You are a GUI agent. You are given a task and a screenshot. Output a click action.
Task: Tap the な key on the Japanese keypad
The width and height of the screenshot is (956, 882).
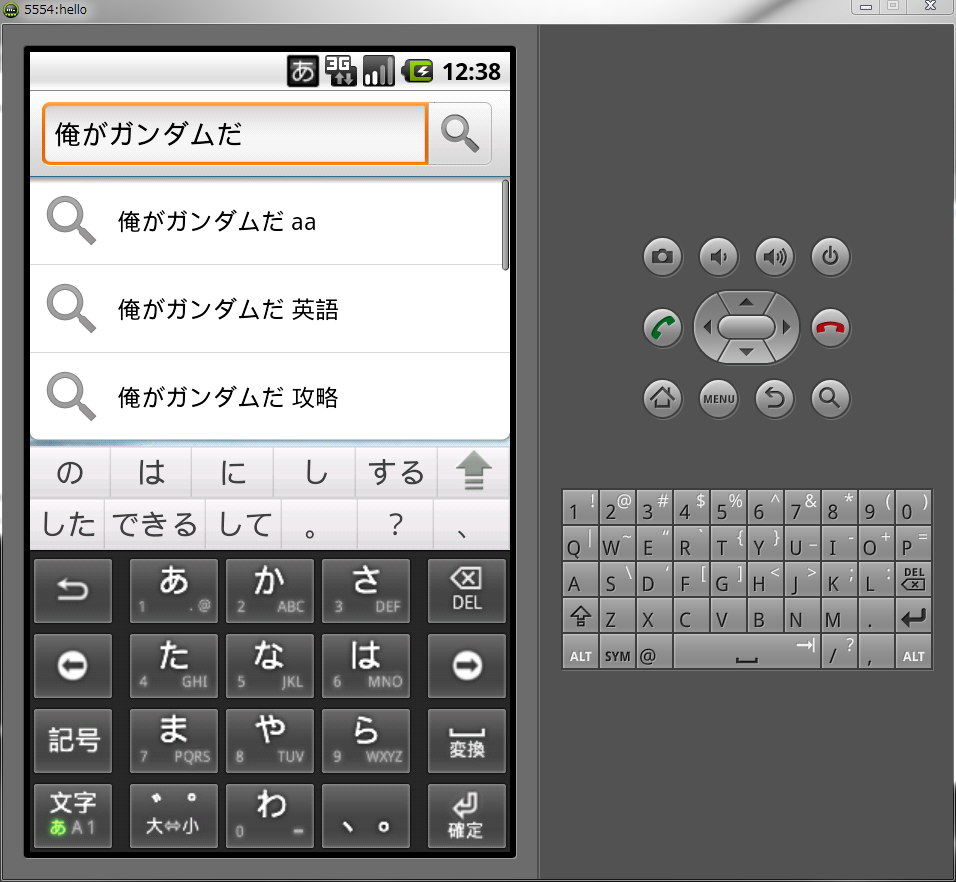pyautogui.click(x=270, y=666)
